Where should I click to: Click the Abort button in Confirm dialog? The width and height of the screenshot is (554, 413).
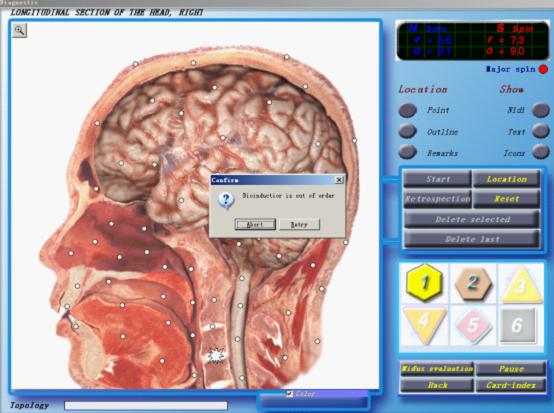tap(255, 224)
